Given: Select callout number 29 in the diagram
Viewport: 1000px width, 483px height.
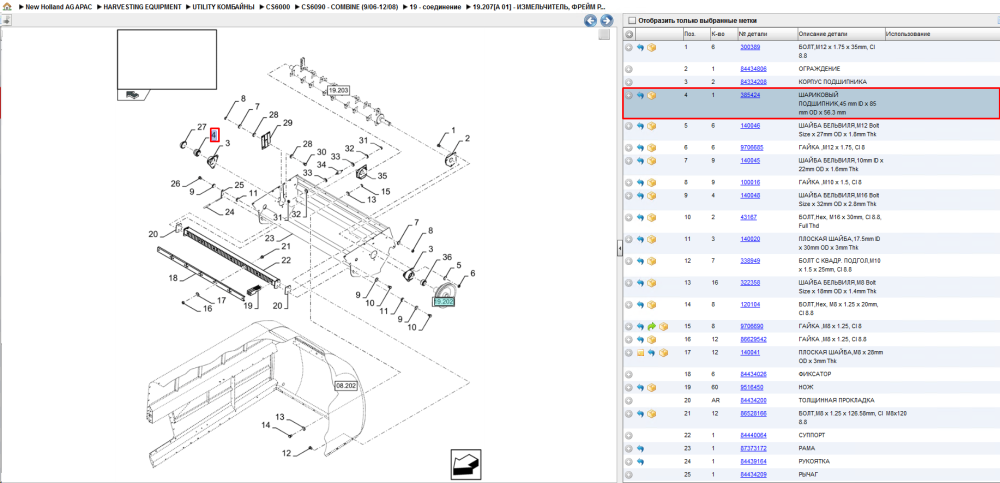Looking at the screenshot, I should pos(288,123).
